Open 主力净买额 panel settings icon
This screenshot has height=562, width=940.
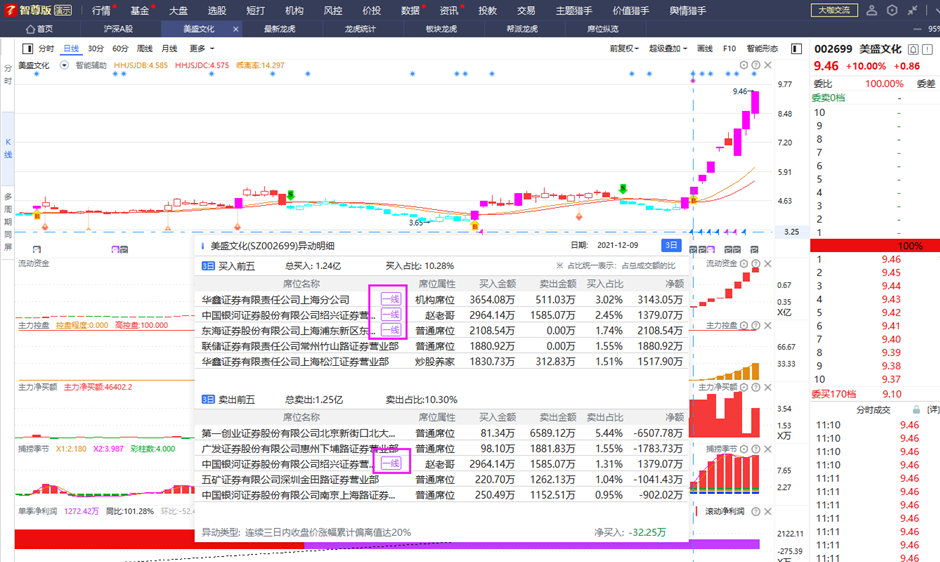tap(744, 387)
